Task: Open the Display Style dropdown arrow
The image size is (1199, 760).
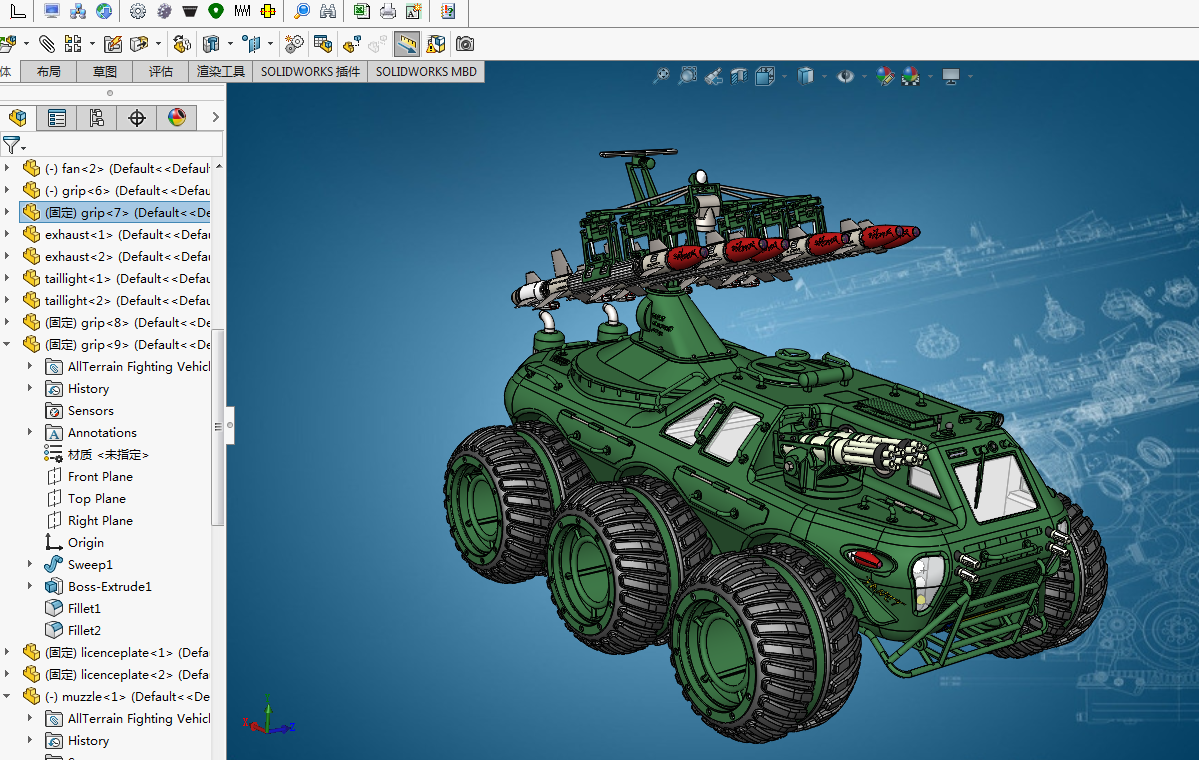Action: click(824, 76)
